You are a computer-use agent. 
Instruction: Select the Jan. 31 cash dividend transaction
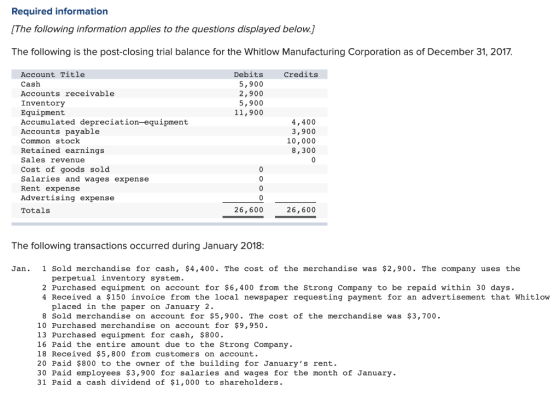pos(160,383)
